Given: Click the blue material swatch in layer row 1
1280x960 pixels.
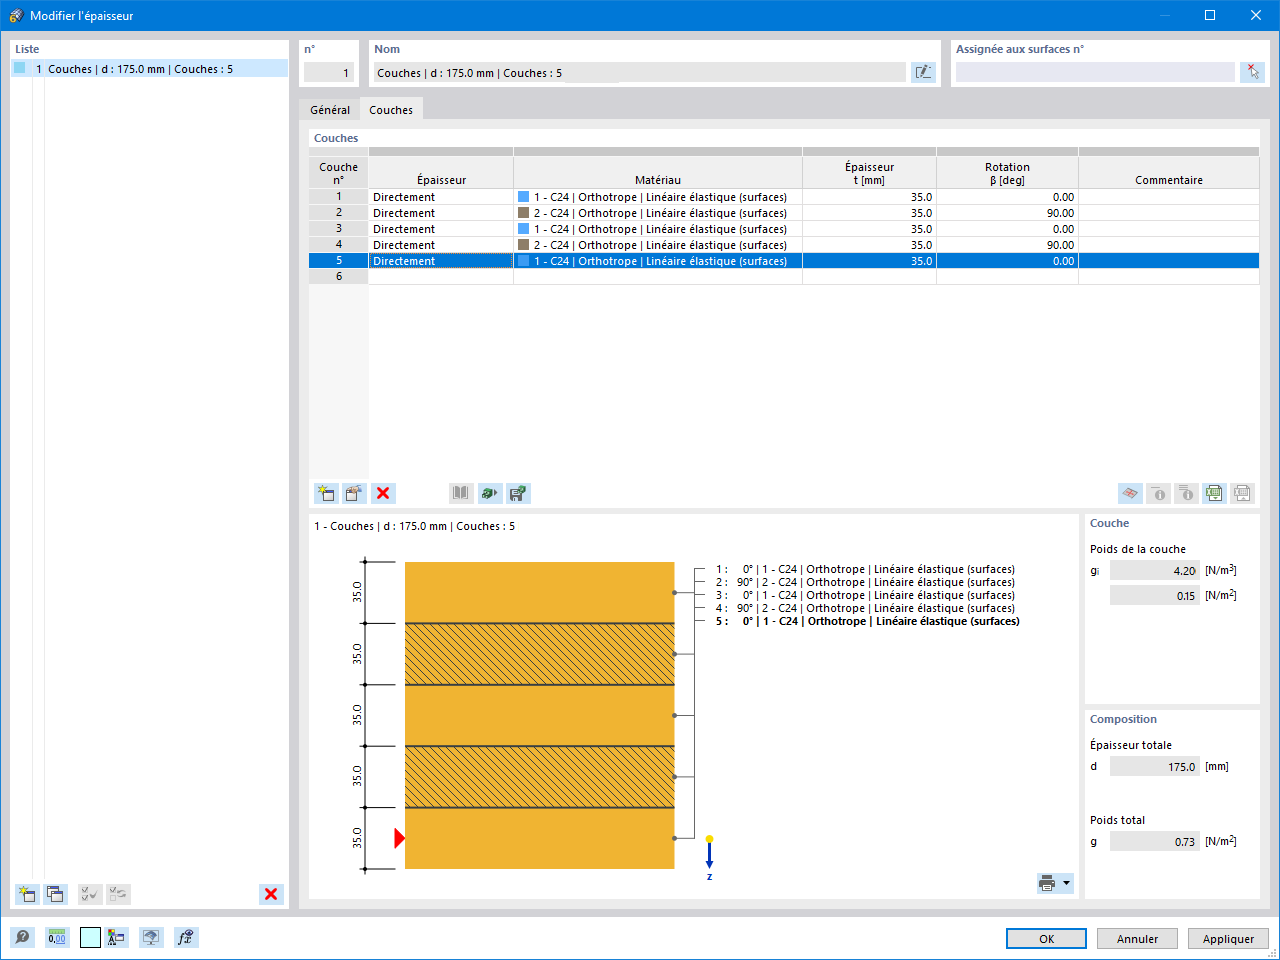Looking at the screenshot, I should [523, 197].
